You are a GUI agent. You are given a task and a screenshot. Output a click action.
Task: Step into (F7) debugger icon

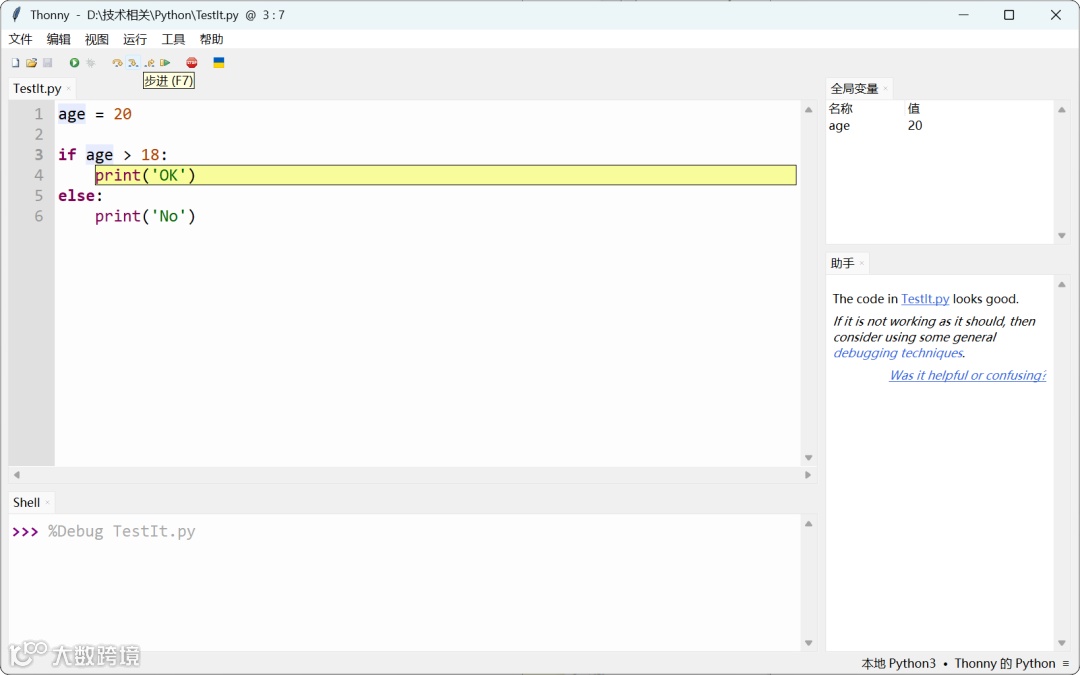133,63
